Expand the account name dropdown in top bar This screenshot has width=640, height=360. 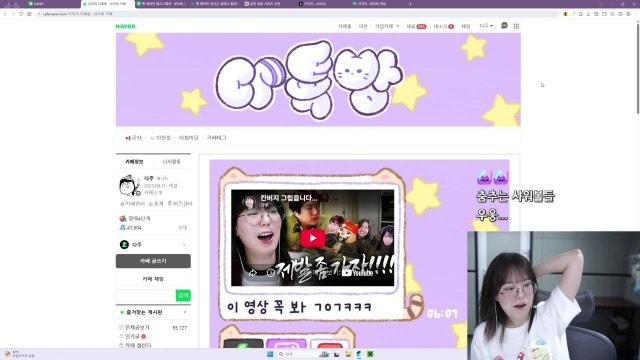tap(486, 26)
